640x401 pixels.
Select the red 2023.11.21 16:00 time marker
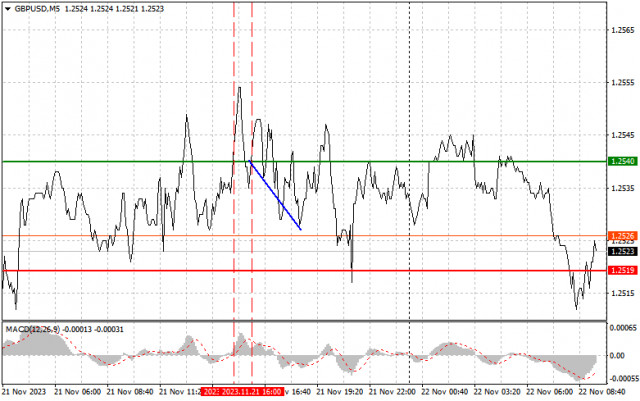point(242,392)
